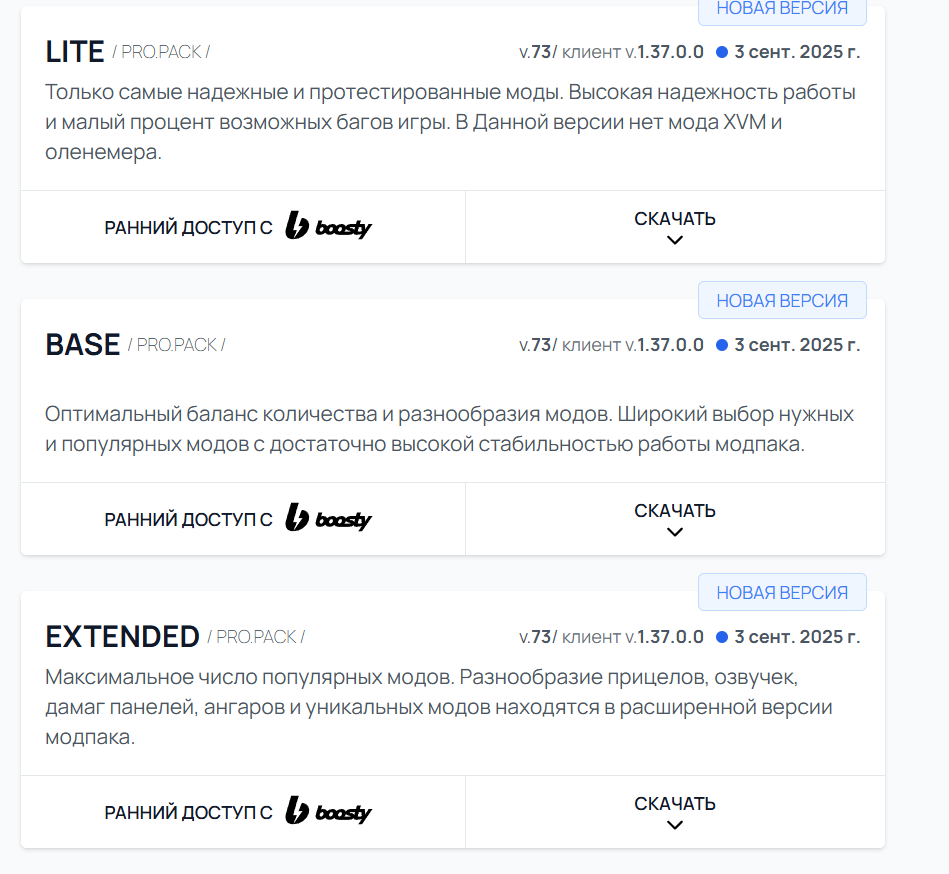Expand the BASE download chevron arrow
The height and width of the screenshot is (874, 949).
[675, 532]
